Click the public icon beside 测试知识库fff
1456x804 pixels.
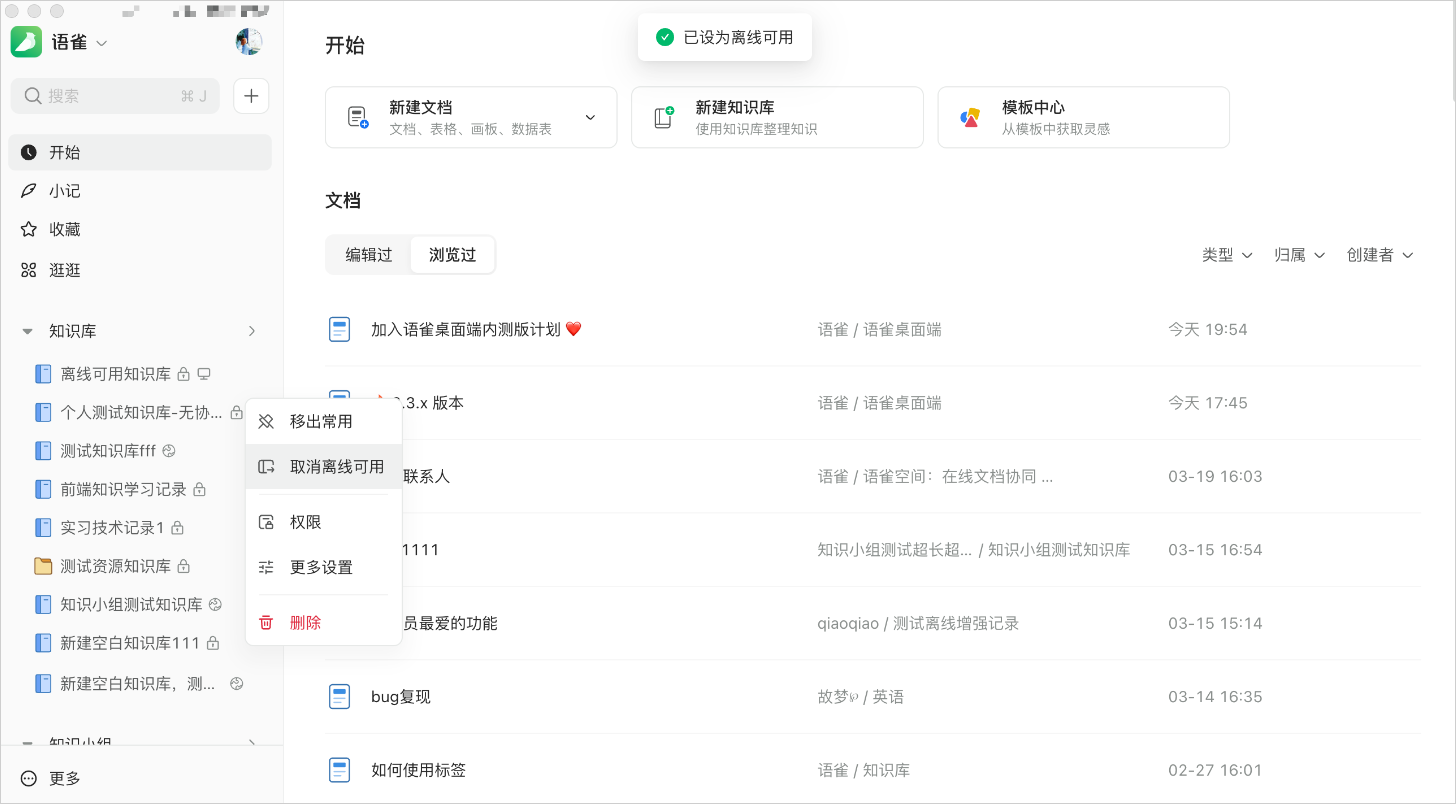point(169,451)
